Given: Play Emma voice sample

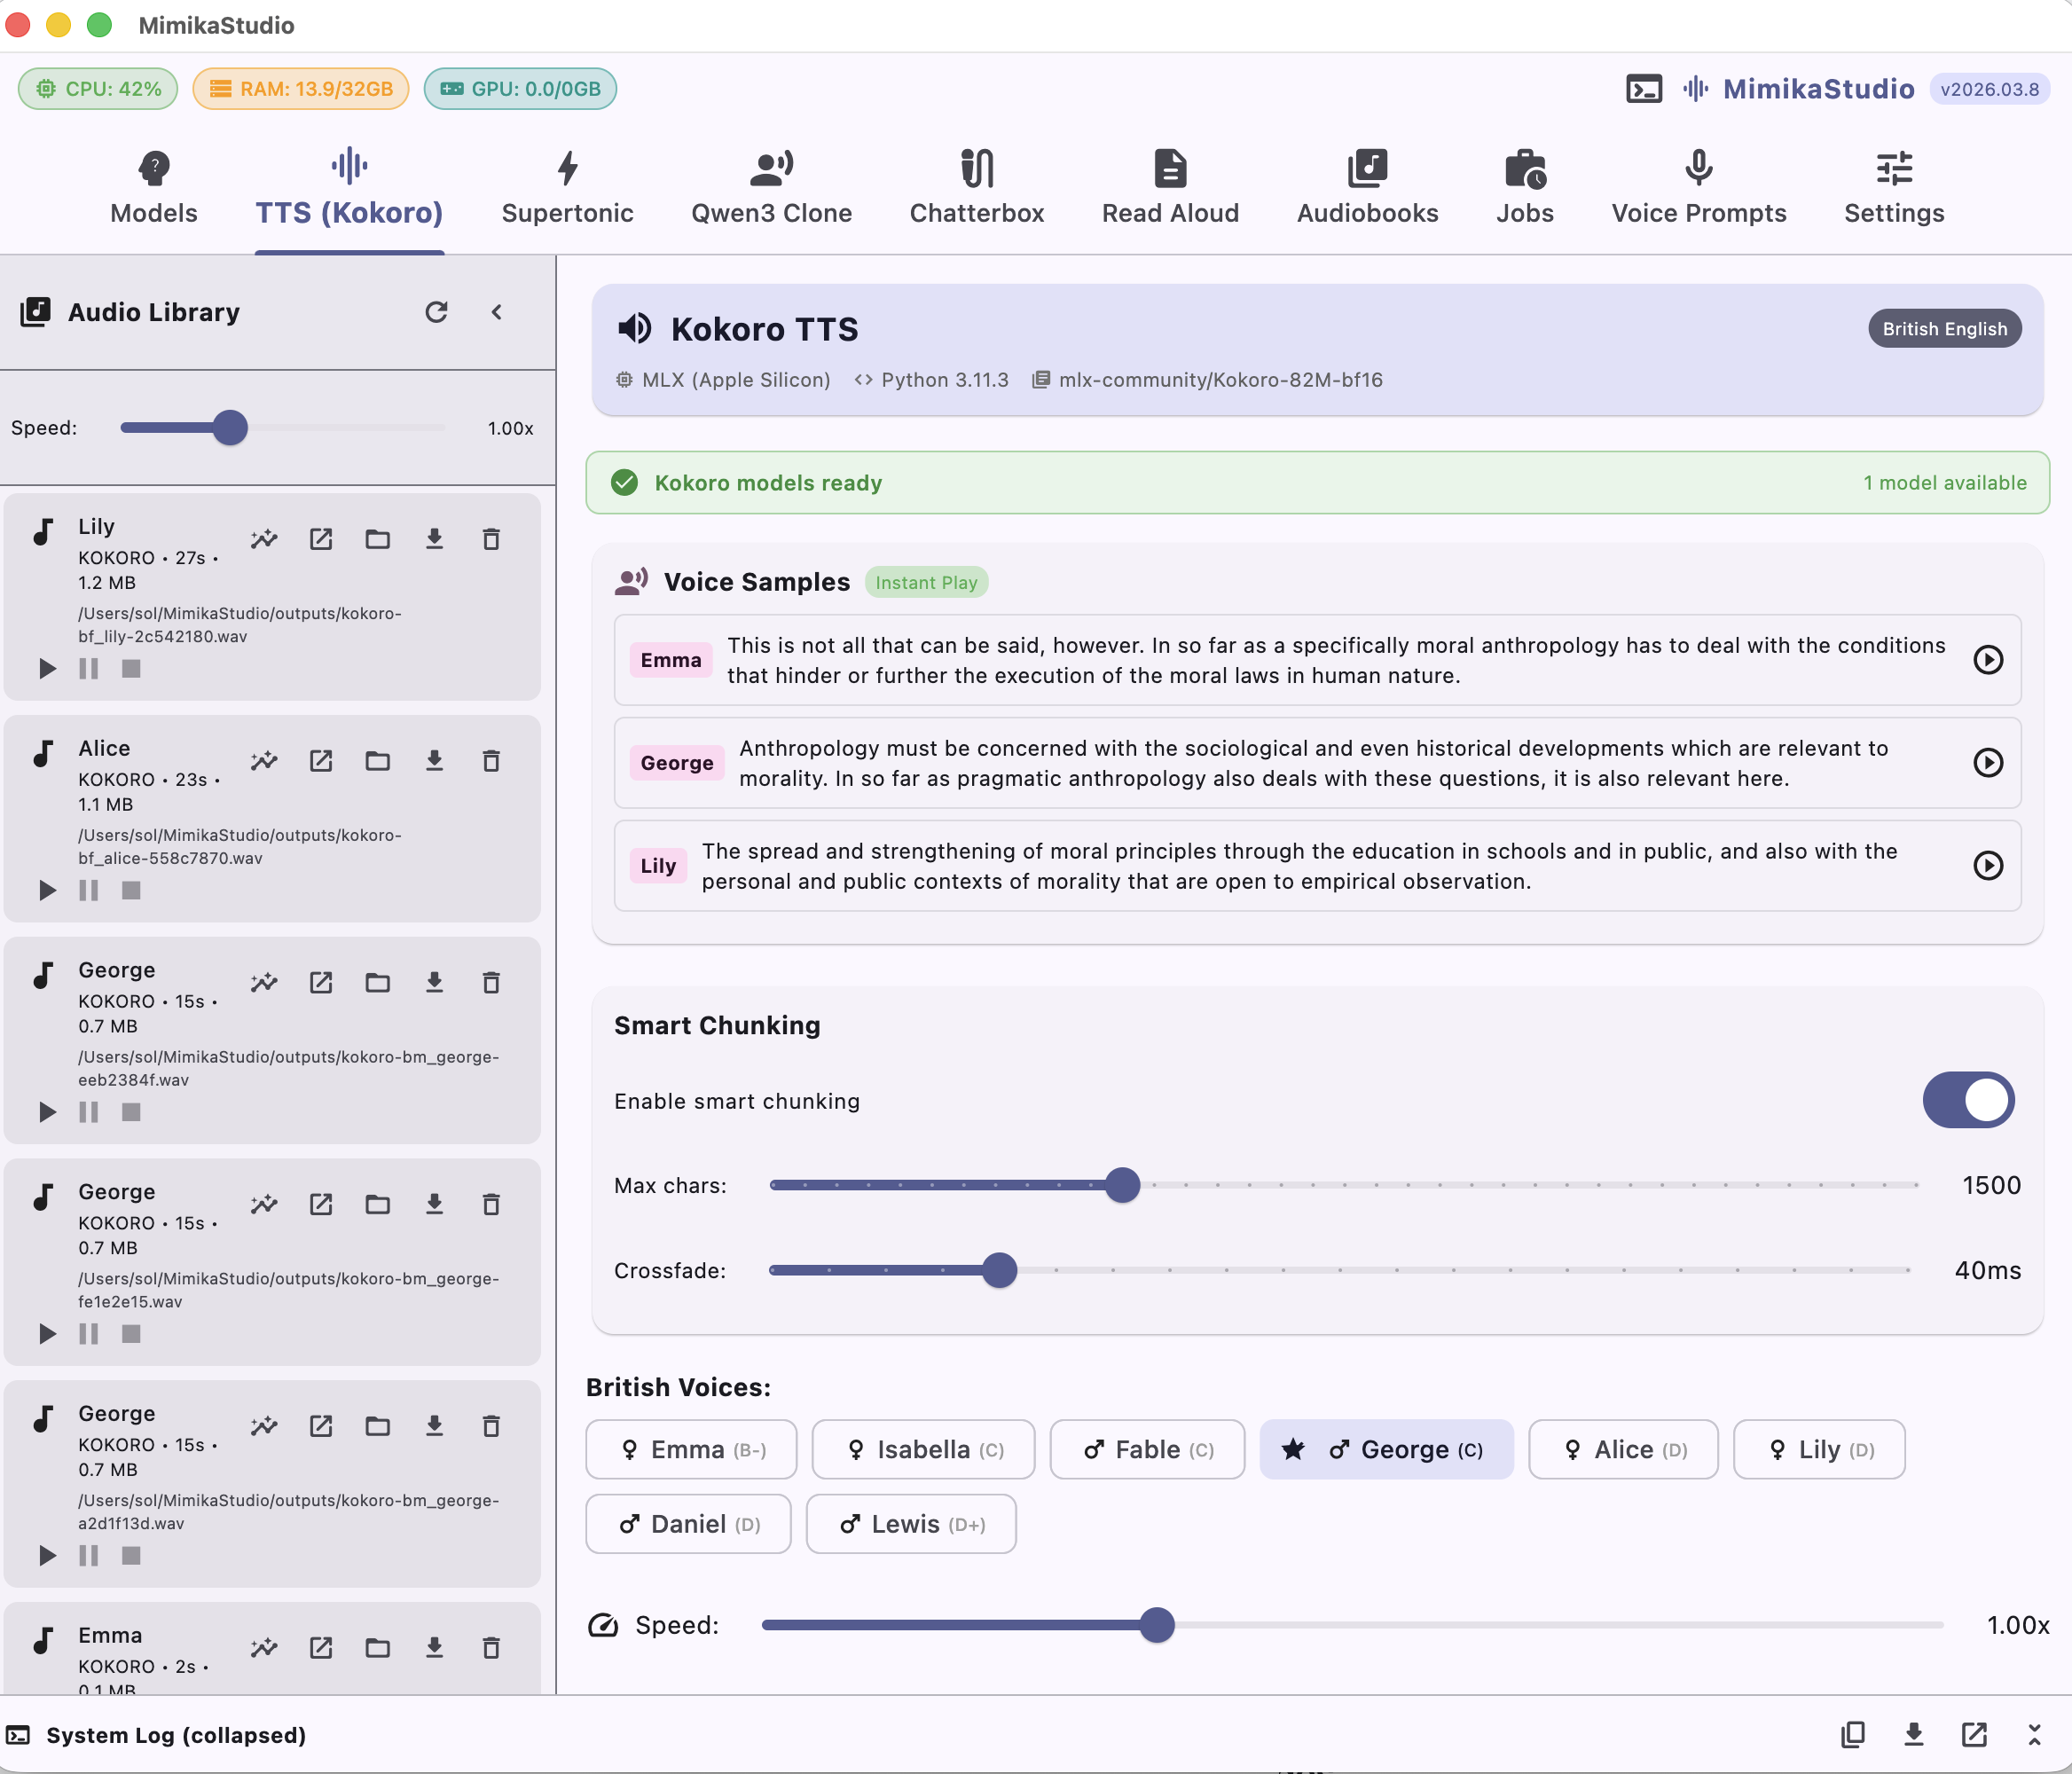Looking at the screenshot, I should coord(1987,660).
